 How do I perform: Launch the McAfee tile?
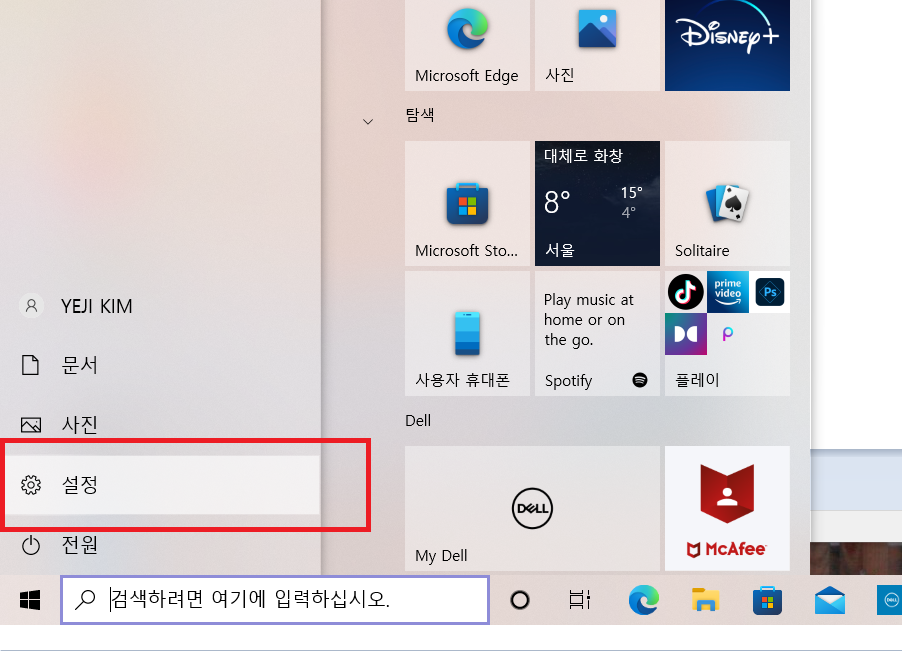tap(727, 508)
